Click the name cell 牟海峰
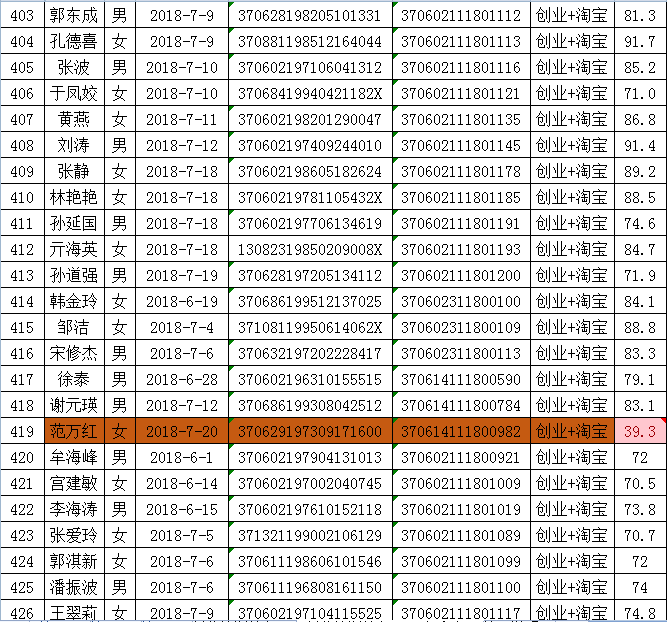Viewport: 667px width, 622px height. point(74,457)
